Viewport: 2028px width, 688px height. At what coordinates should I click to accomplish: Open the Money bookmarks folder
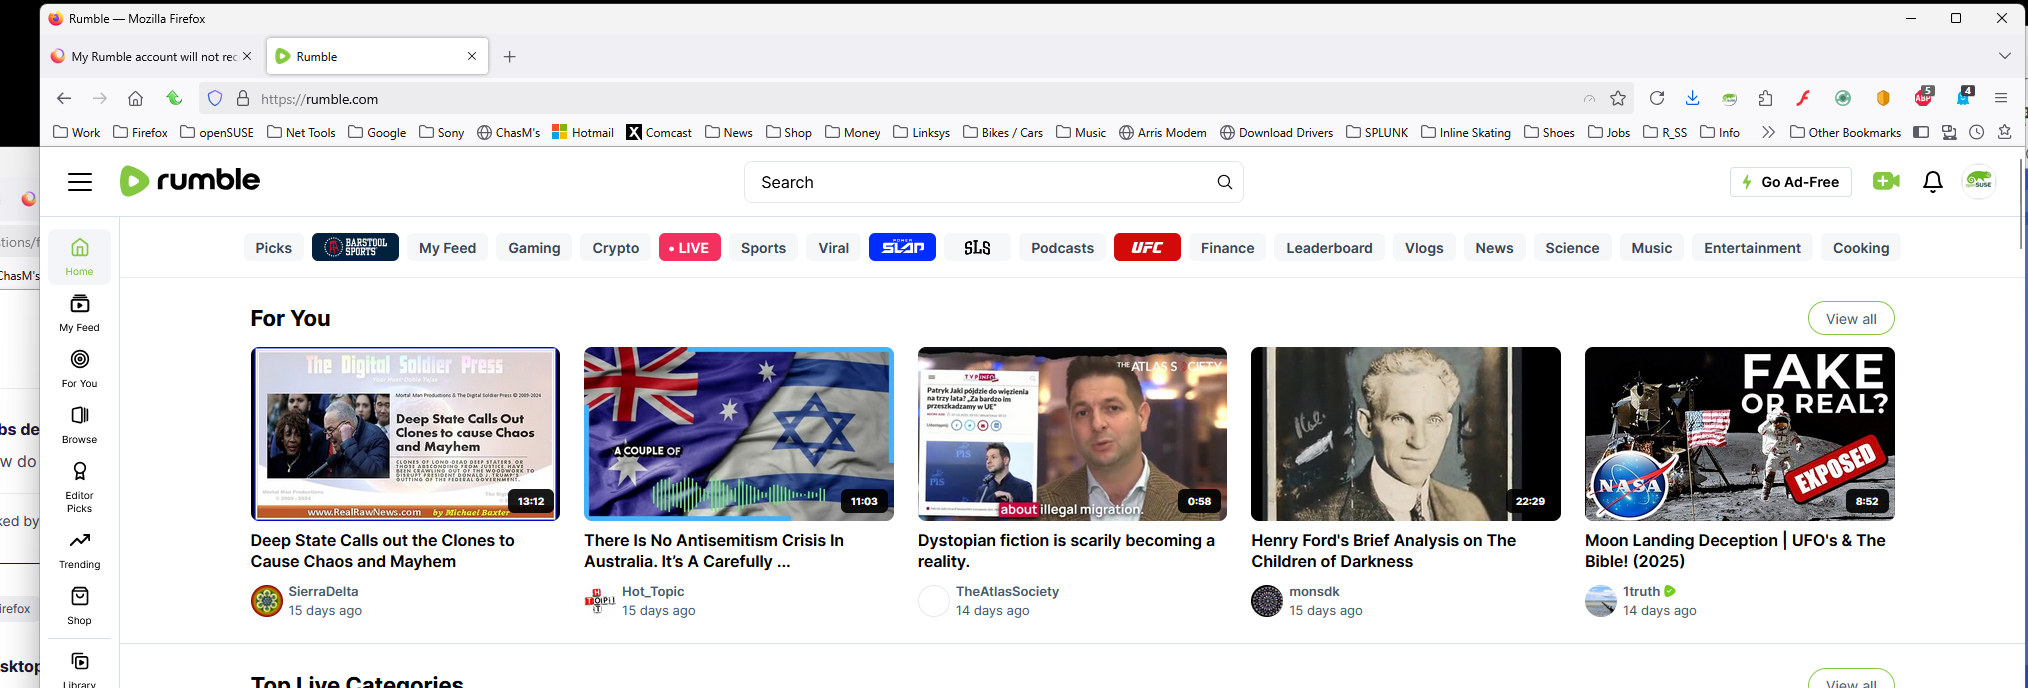tap(853, 132)
